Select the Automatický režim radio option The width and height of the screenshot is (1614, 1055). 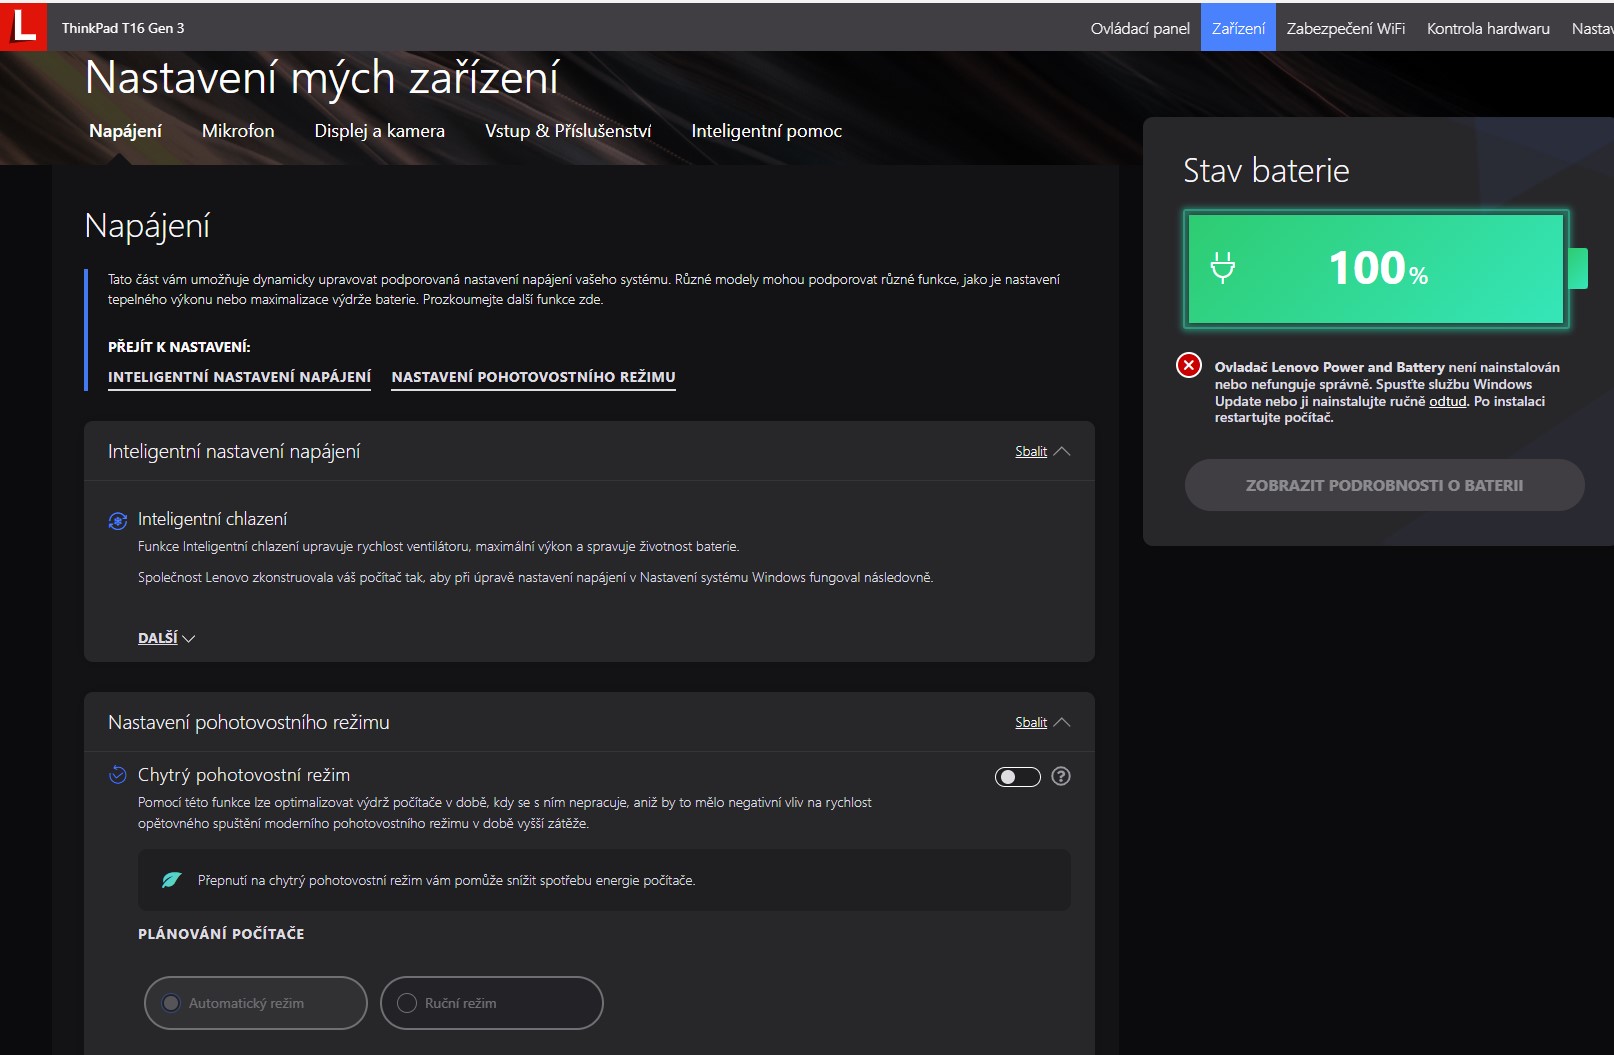pyautogui.click(x=172, y=1003)
